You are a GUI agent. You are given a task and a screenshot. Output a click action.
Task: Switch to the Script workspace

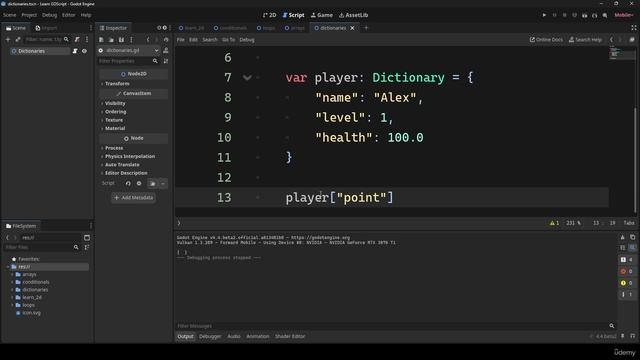coord(293,15)
